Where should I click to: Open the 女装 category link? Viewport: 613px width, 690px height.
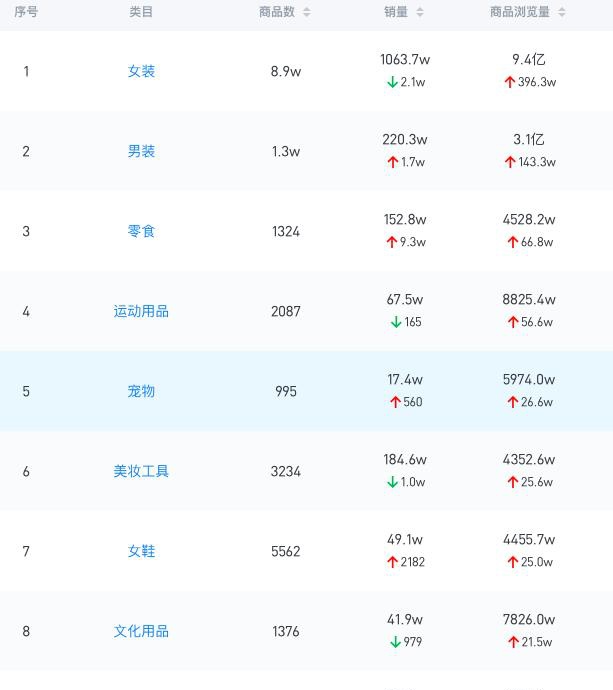[x=141, y=71]
